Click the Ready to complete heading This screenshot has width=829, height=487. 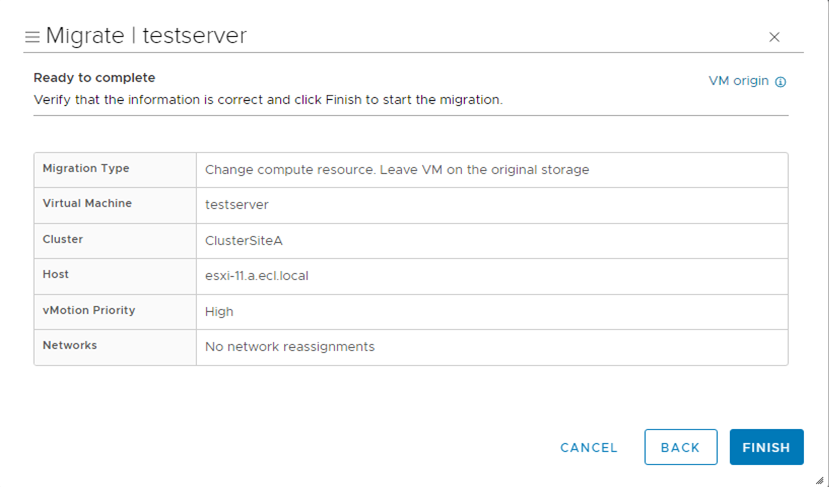point(94,77)
